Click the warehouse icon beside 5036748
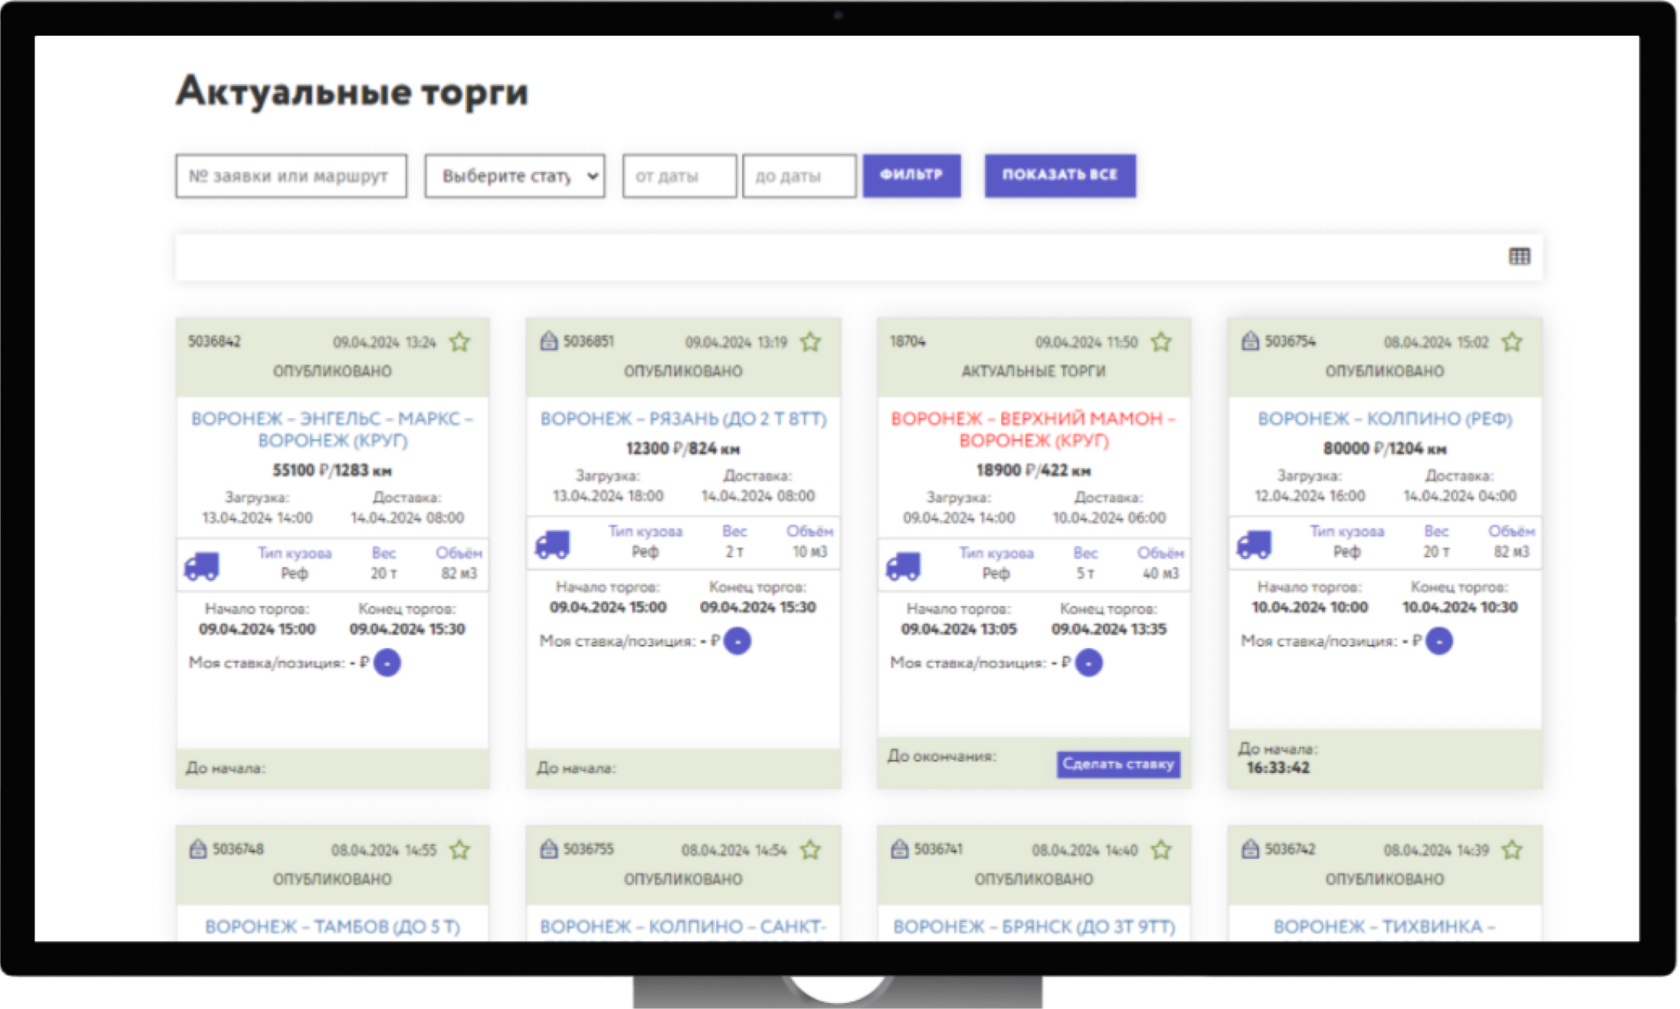 point(198,849)
